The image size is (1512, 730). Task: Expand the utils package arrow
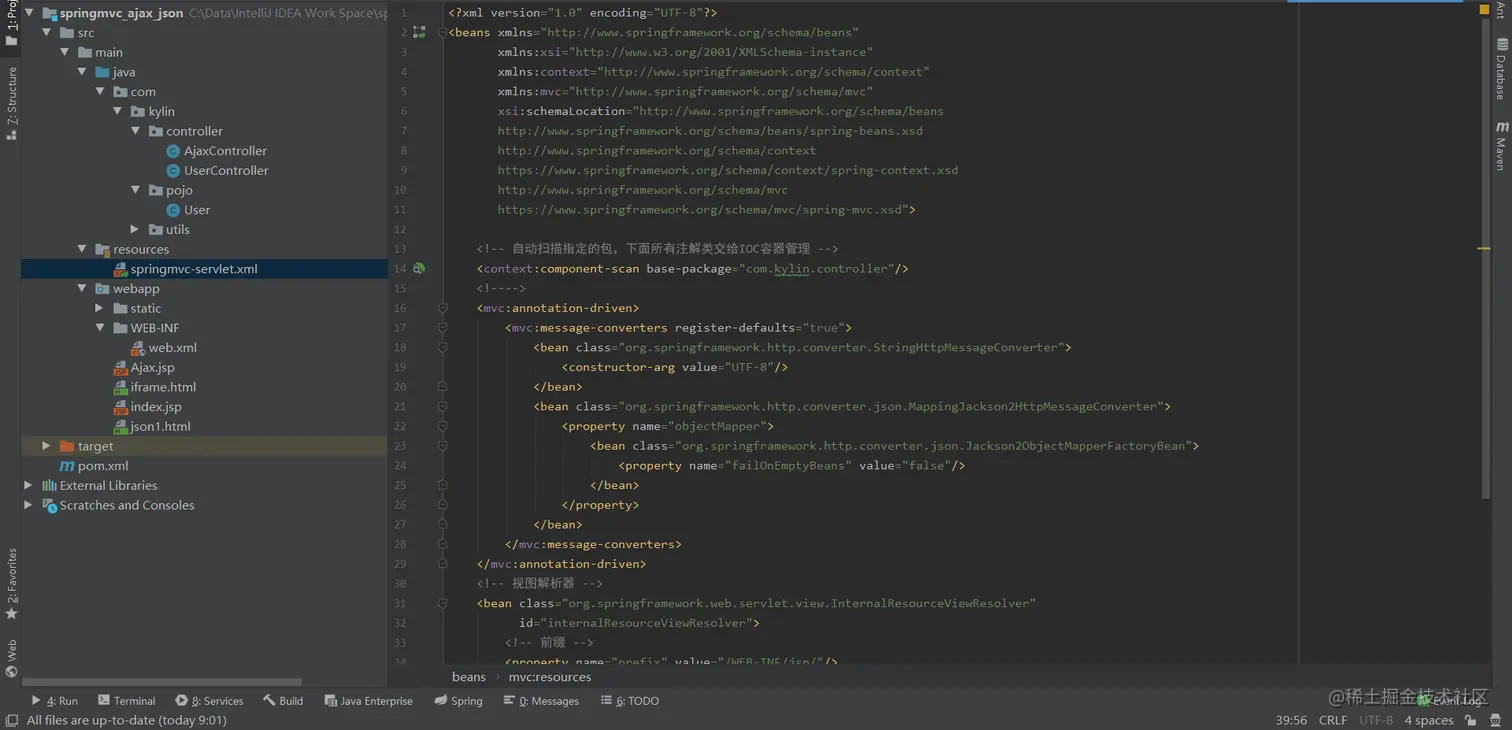click(136, 229)
